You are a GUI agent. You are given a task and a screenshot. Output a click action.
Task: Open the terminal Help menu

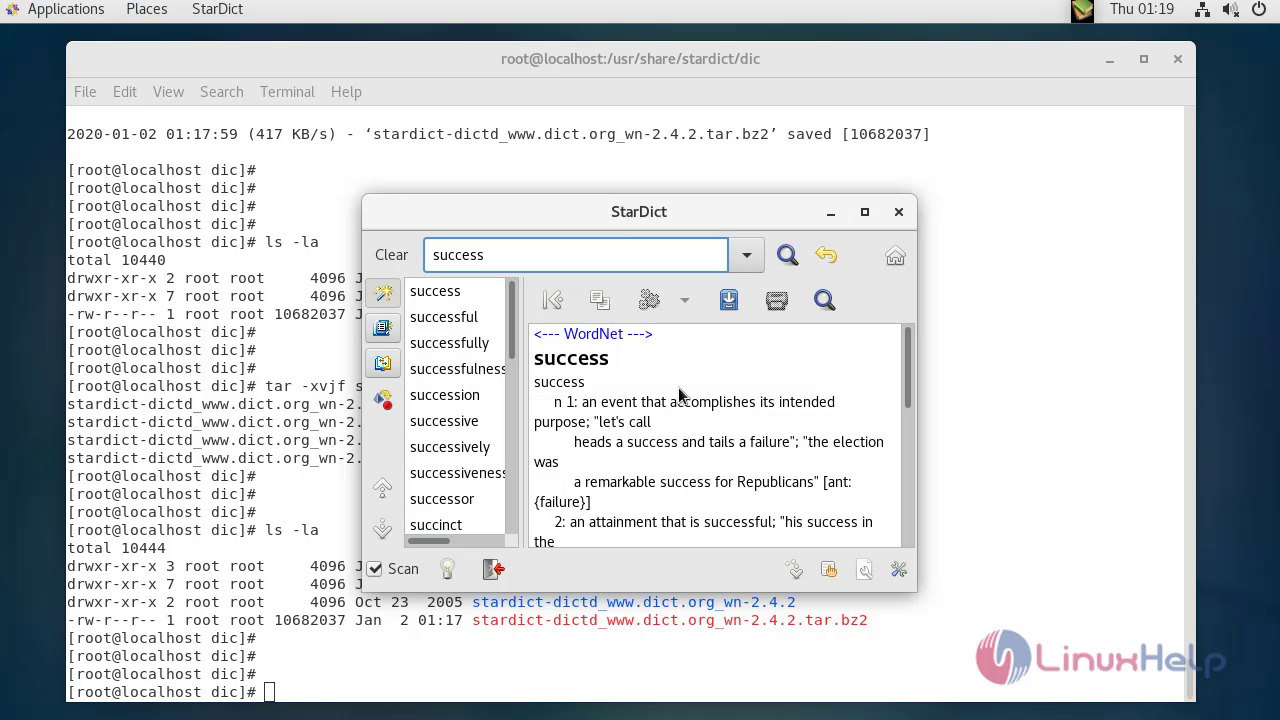[x=346, y=91]
